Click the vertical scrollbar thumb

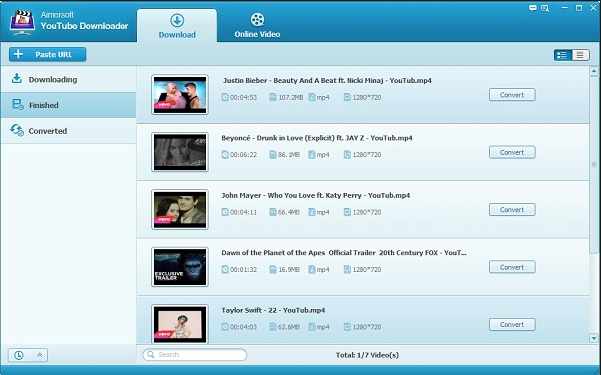pyautogui.click(x=594, y=165)
